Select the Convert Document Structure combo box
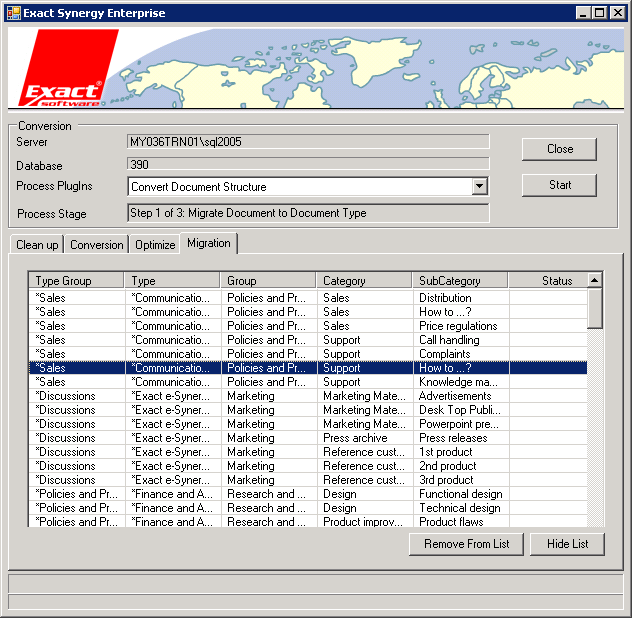 [308, 186]
